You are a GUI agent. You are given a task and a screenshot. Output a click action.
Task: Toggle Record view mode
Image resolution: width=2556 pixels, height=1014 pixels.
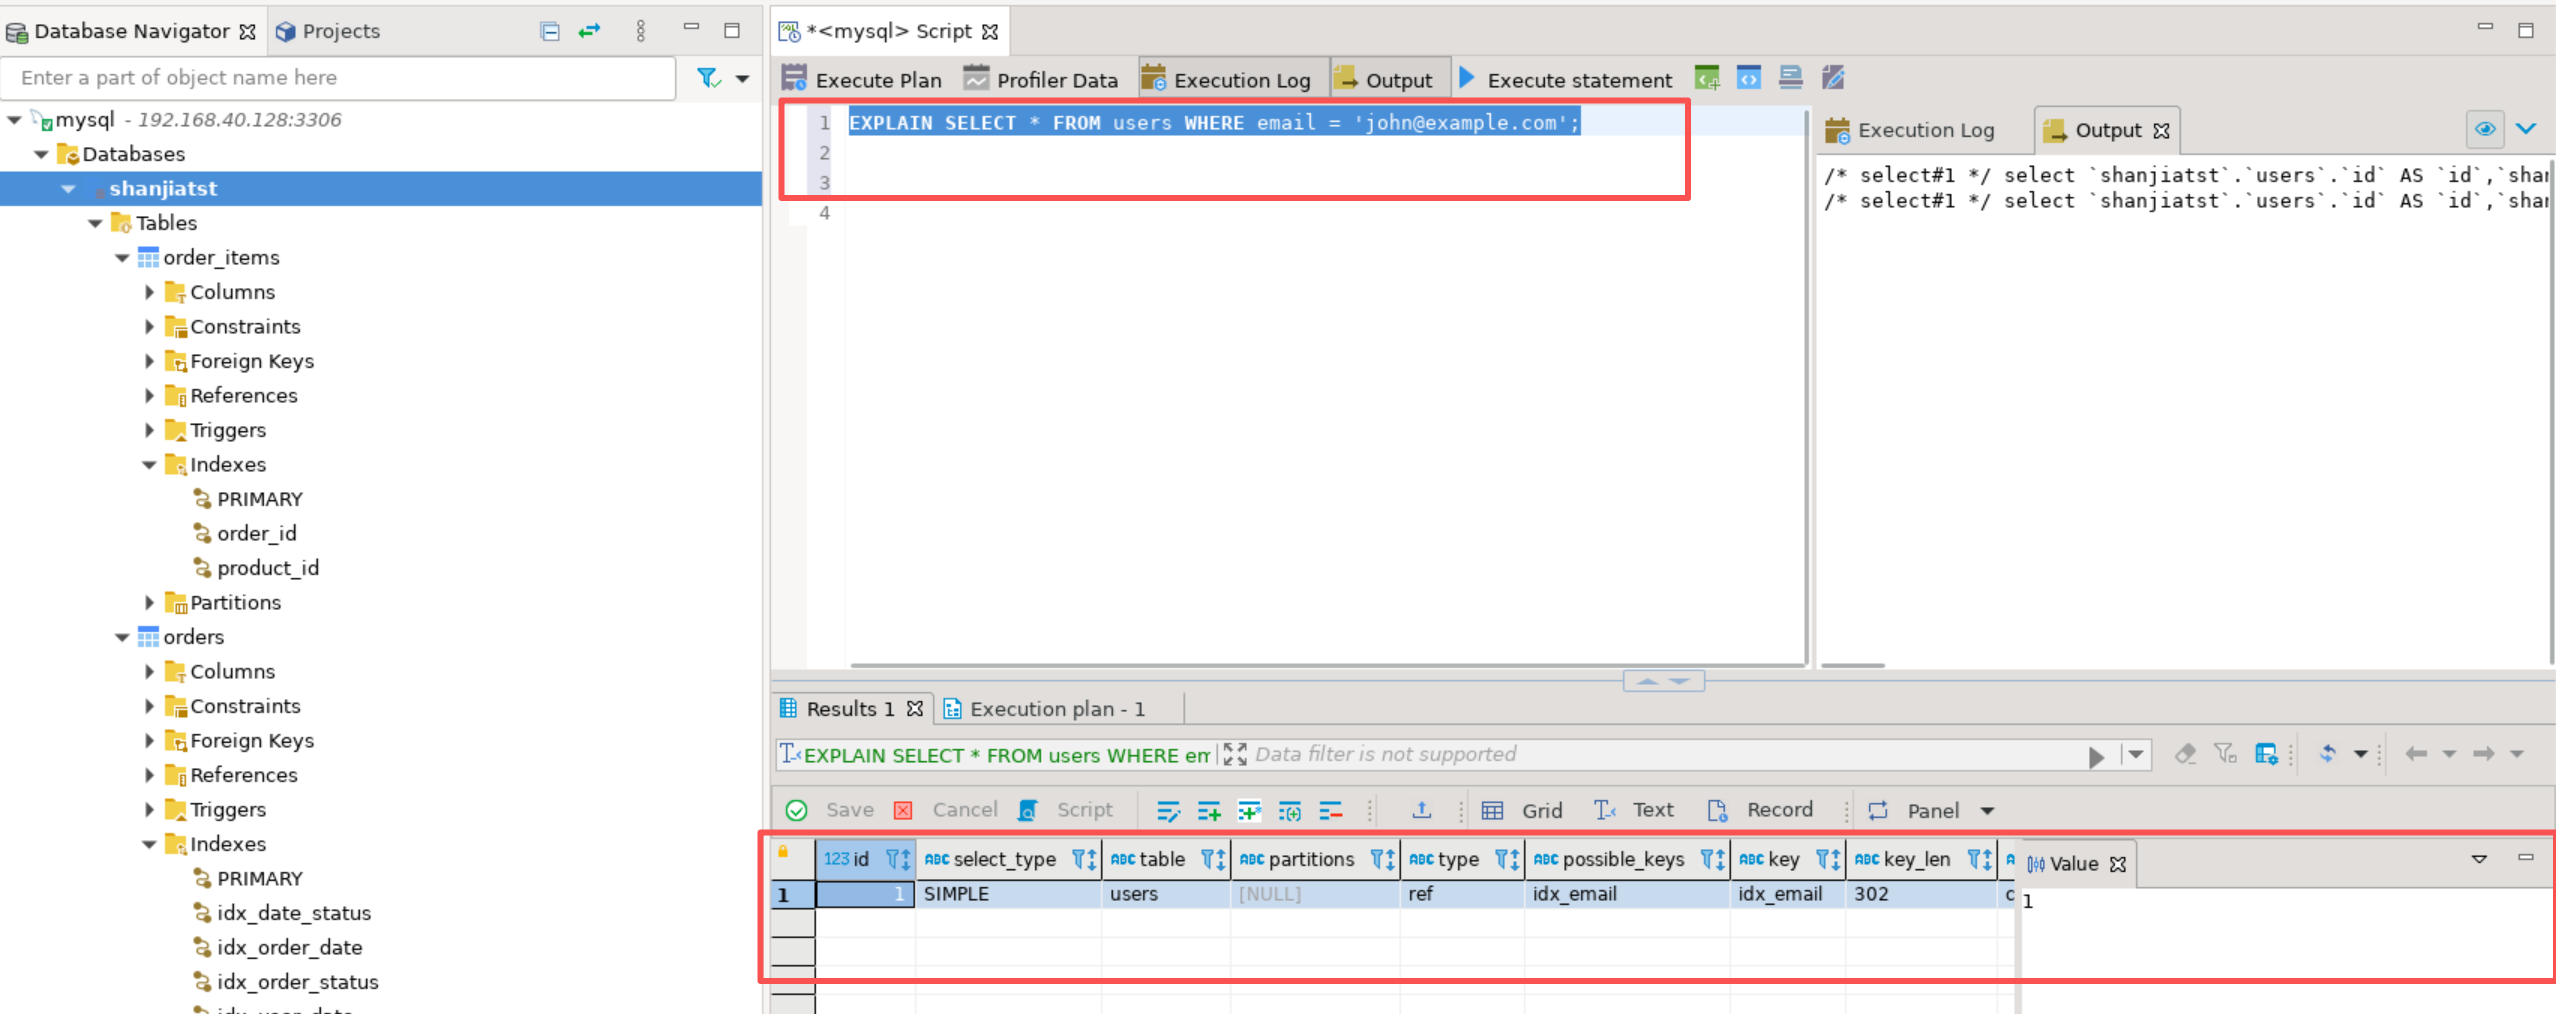tap(1760, 810)
